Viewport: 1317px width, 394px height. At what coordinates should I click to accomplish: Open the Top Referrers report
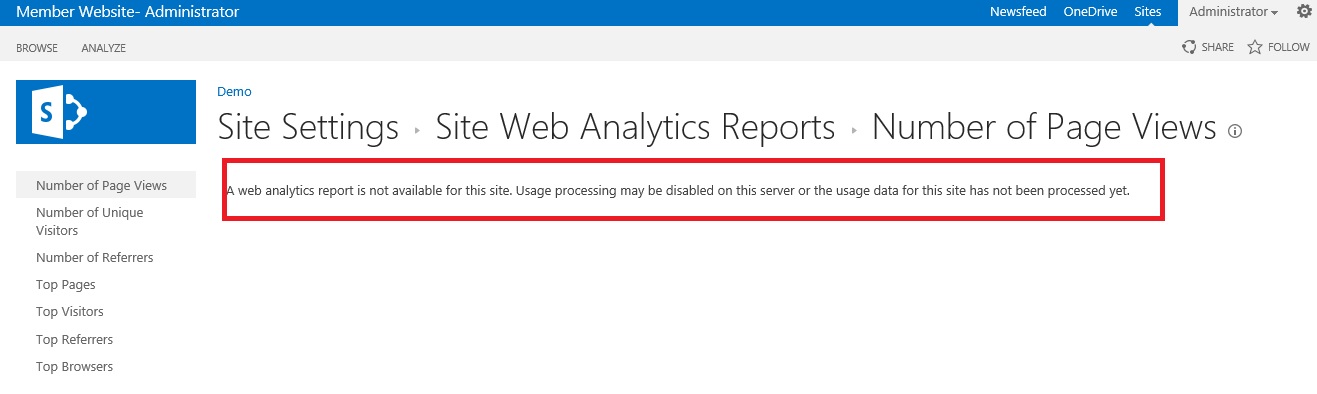(x=74, y=340)
